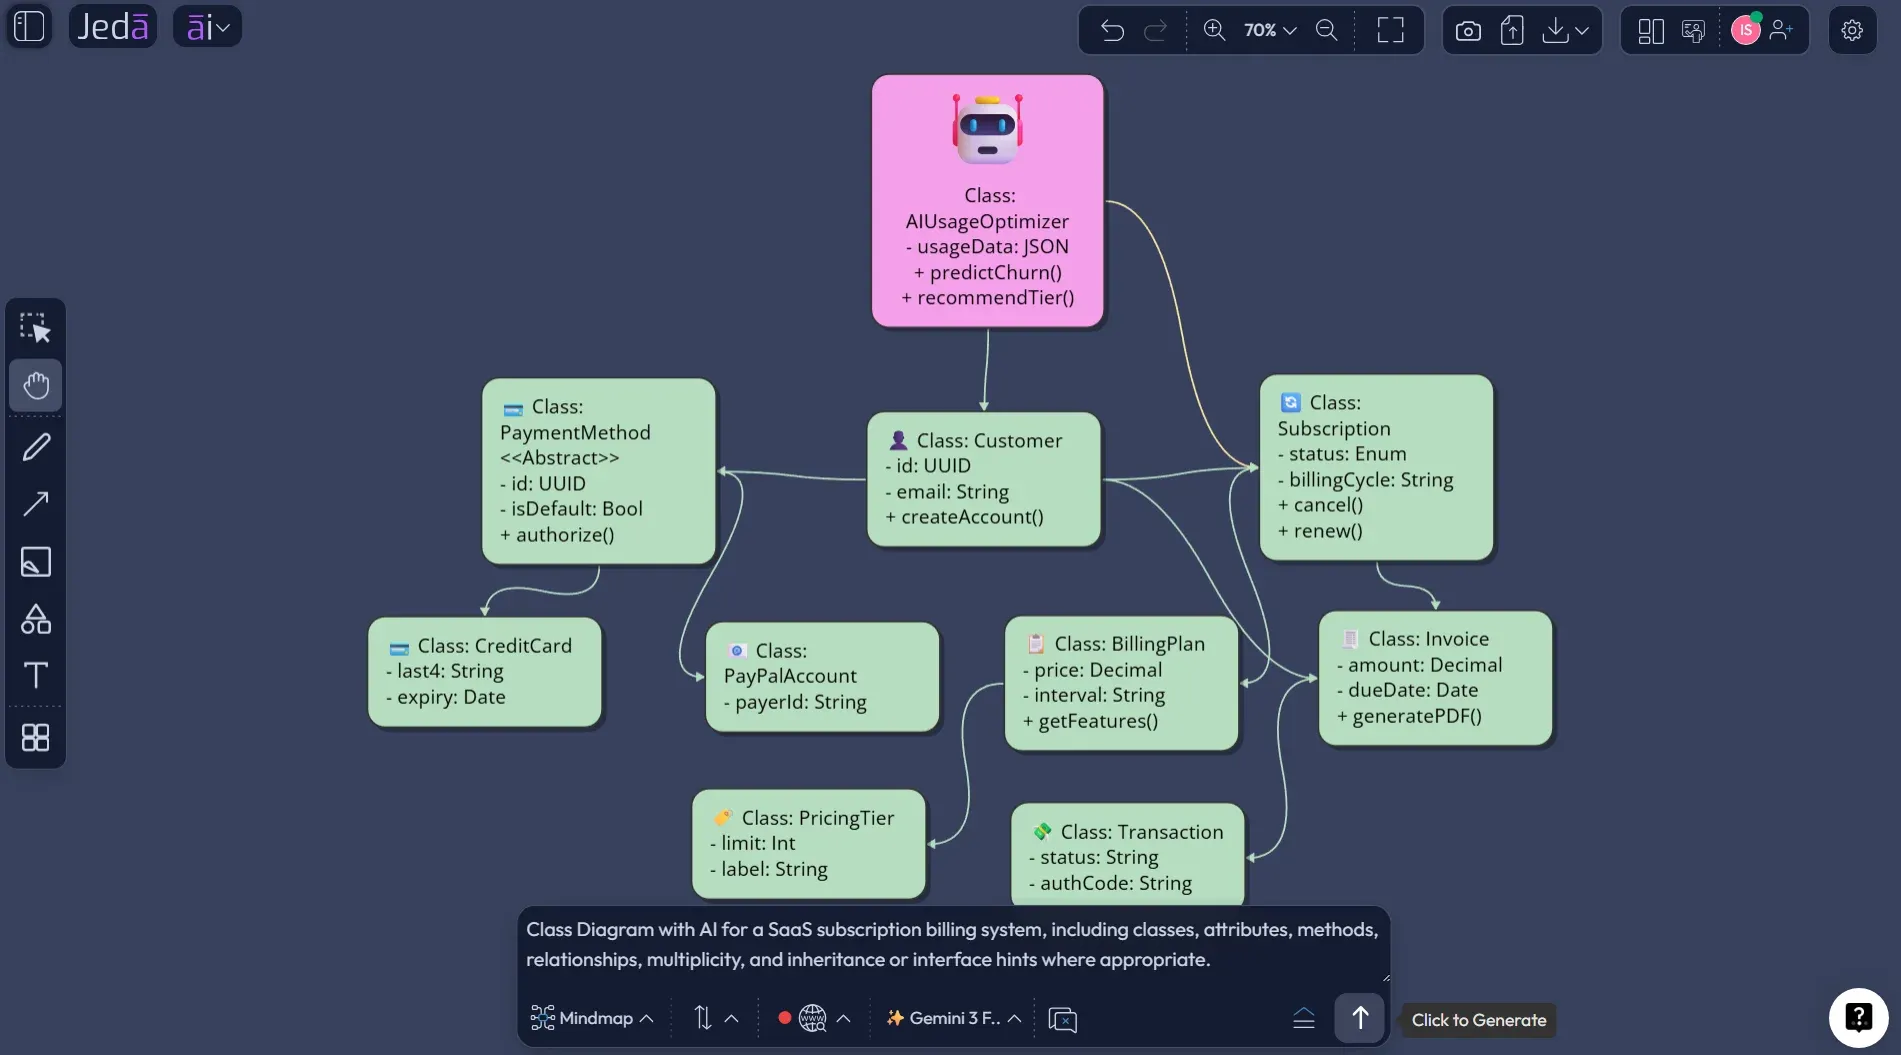Select the CreditCard class node

click(x=485, y=672)
